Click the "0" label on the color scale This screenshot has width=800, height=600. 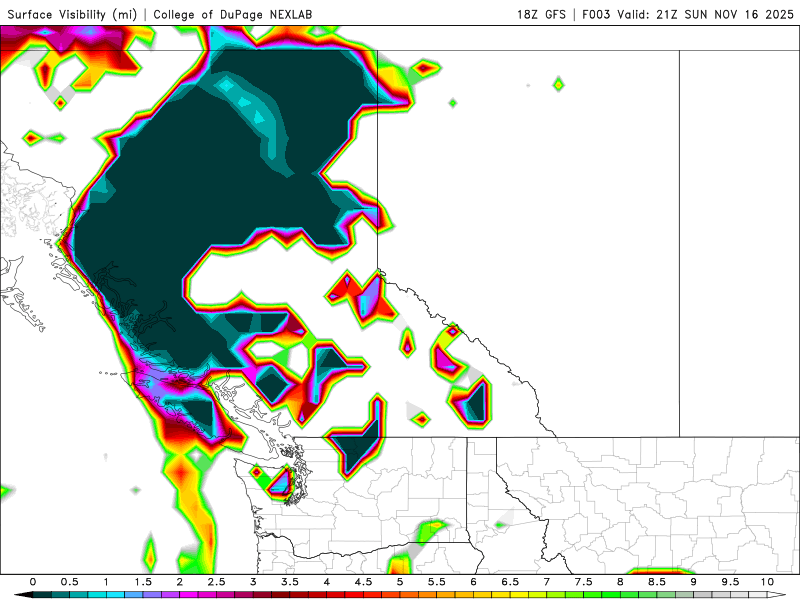tap(33, 582)
